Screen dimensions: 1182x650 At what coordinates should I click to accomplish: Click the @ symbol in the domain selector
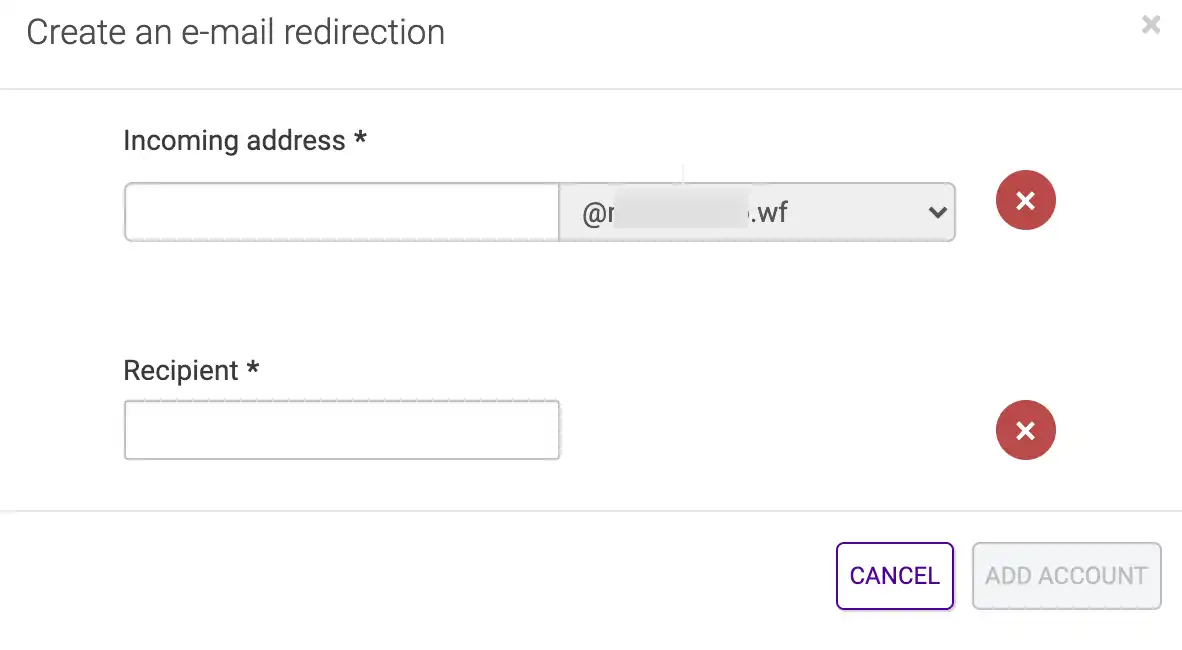point(594,214)
